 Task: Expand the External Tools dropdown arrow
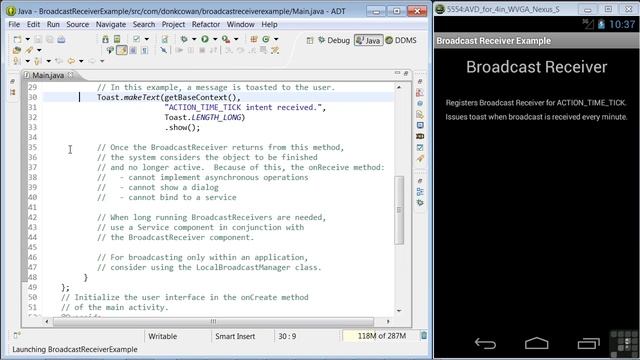[x=236, y=39]
